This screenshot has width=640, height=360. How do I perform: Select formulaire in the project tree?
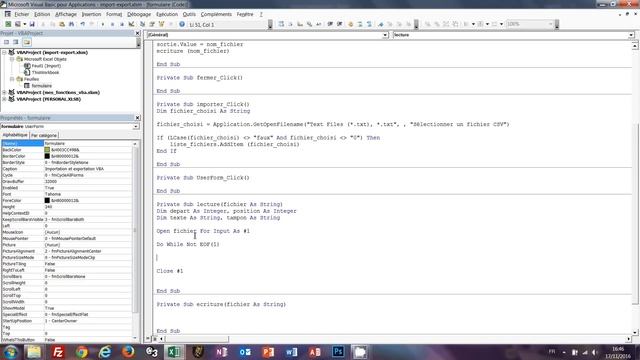pyautogui.click(x=41, y=86)
